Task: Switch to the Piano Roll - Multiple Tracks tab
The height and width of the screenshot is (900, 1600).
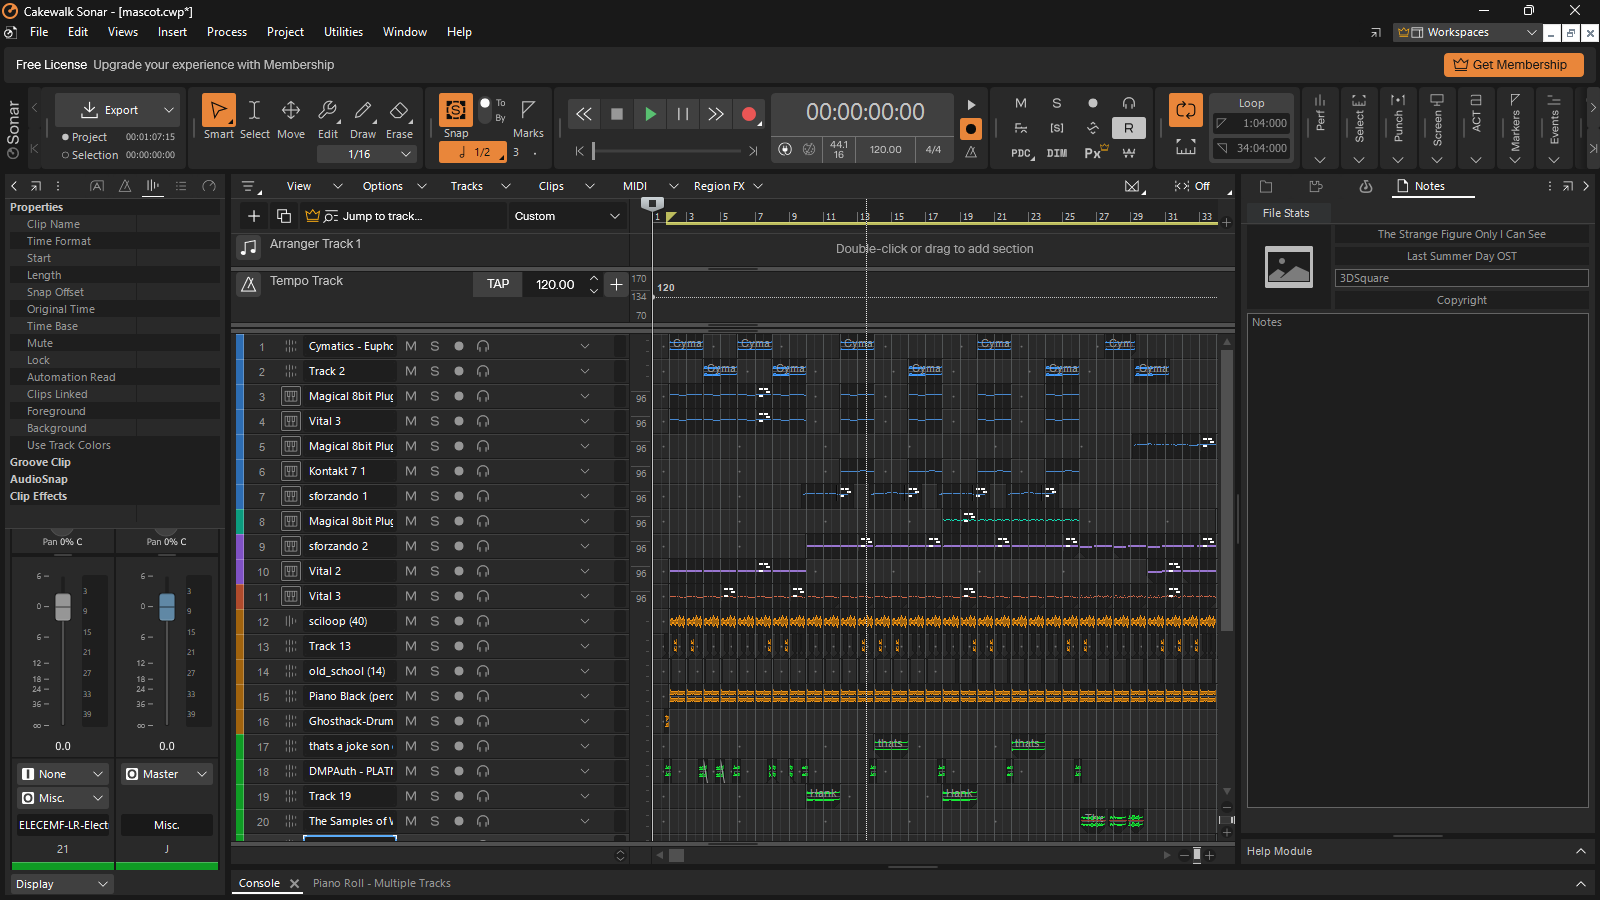Action: click(382, 883)
